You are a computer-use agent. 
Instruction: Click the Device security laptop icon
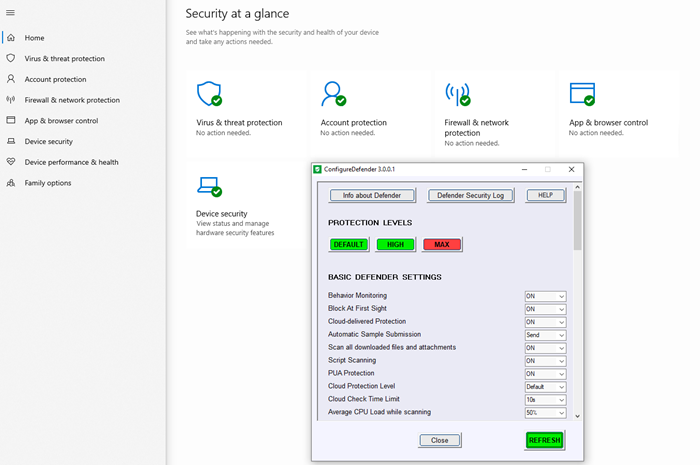208,185
